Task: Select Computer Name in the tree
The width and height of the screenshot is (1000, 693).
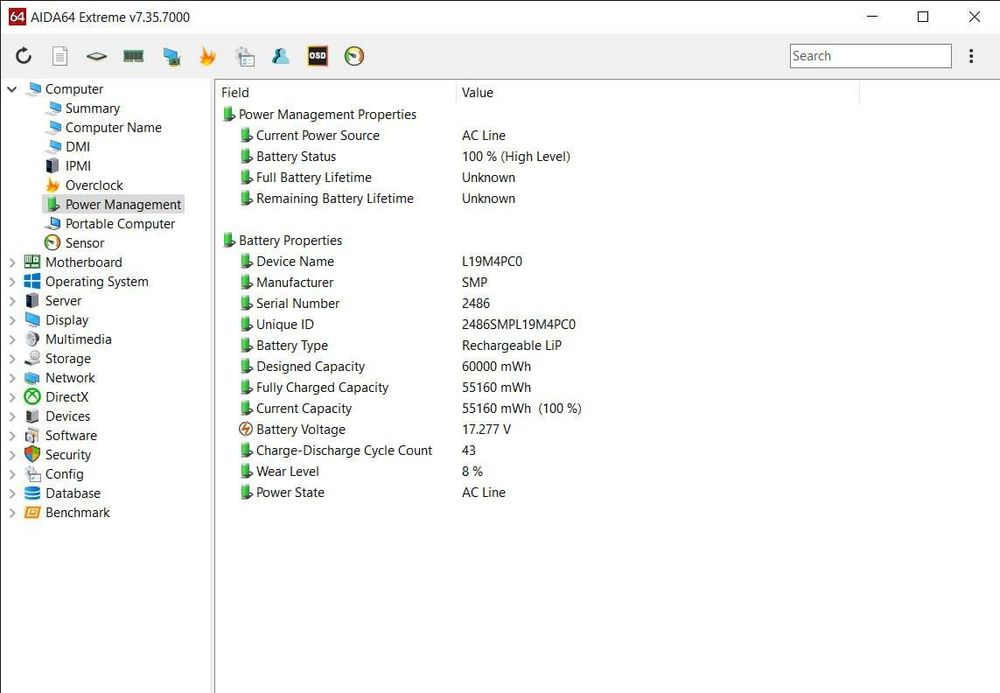Action: pyautogui.click(x=114, y=128)
